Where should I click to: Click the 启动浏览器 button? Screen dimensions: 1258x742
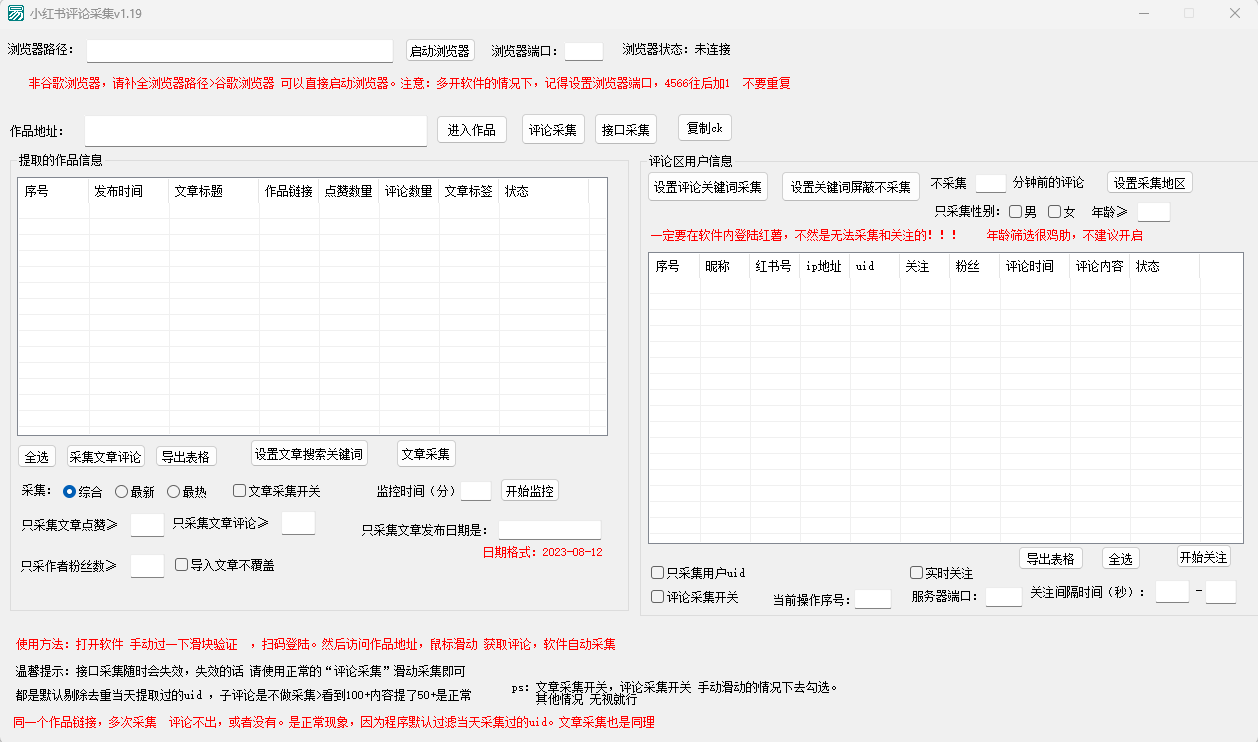click(439, 51)
